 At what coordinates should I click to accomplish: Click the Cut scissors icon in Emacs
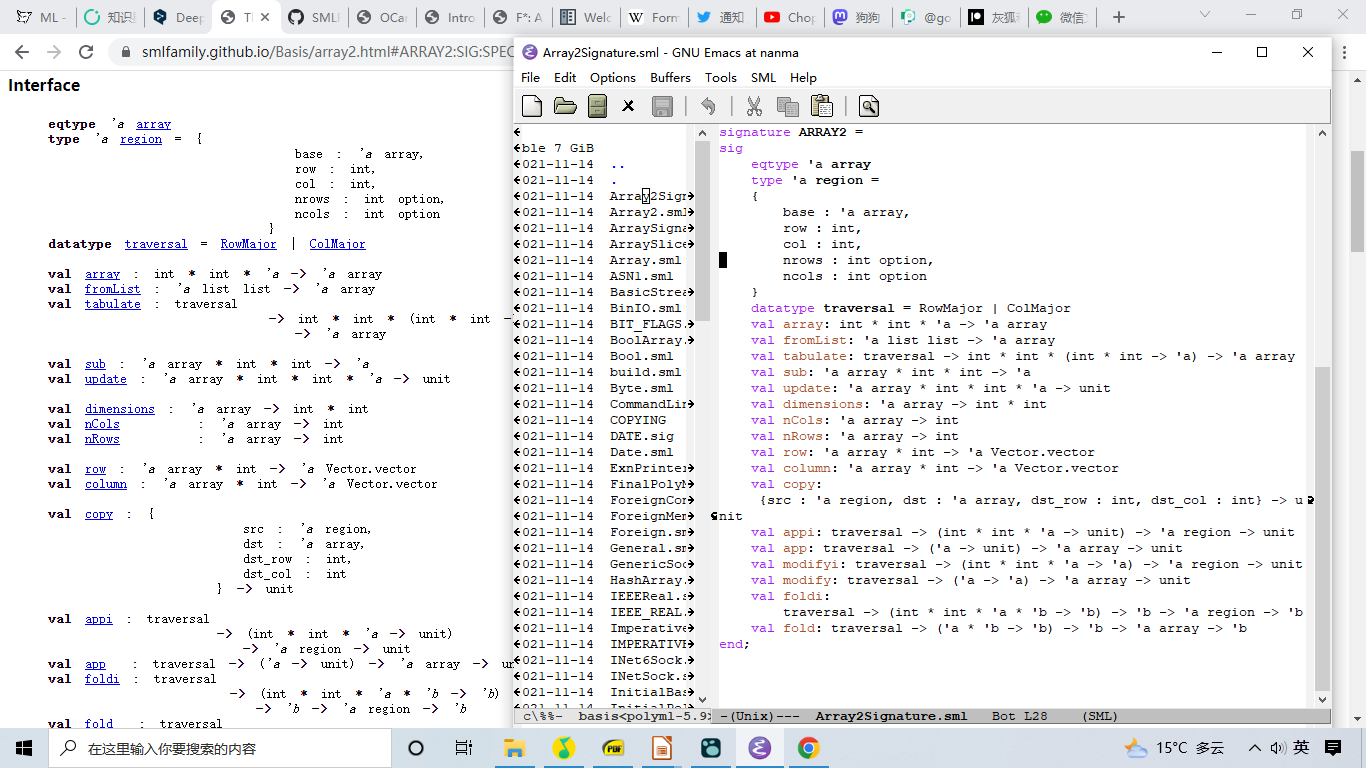click(x=754, y=106)
